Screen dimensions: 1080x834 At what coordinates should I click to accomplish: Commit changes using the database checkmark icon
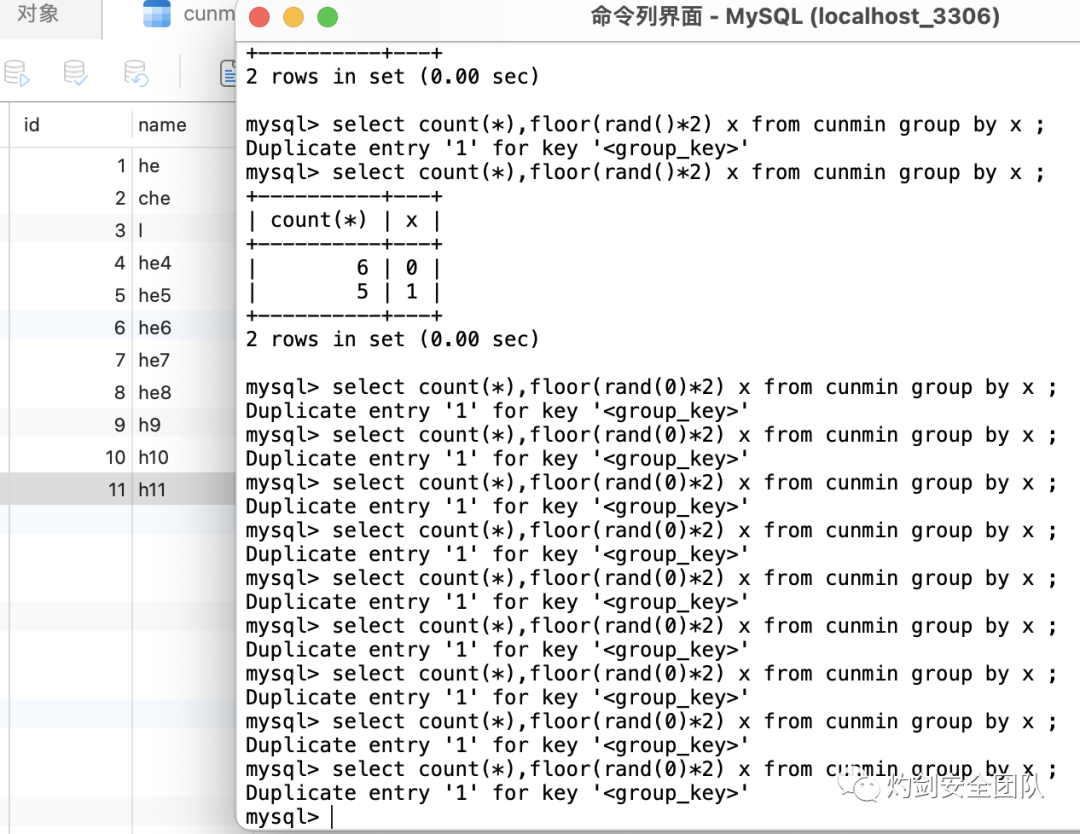73,72
